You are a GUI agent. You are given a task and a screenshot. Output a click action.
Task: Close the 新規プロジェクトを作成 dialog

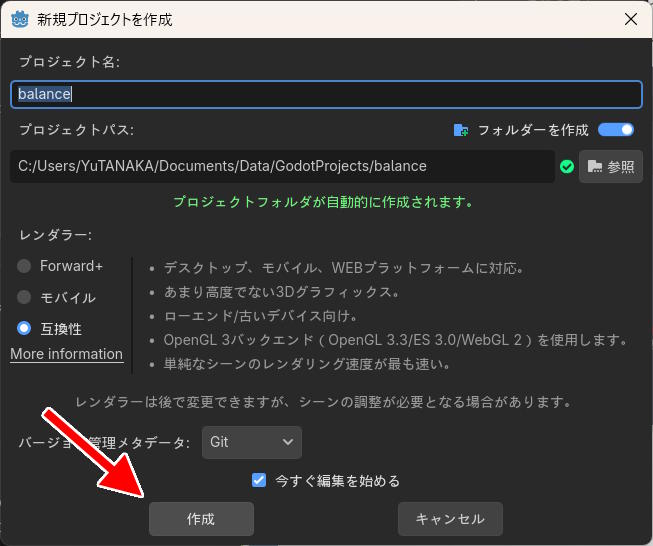630,19
